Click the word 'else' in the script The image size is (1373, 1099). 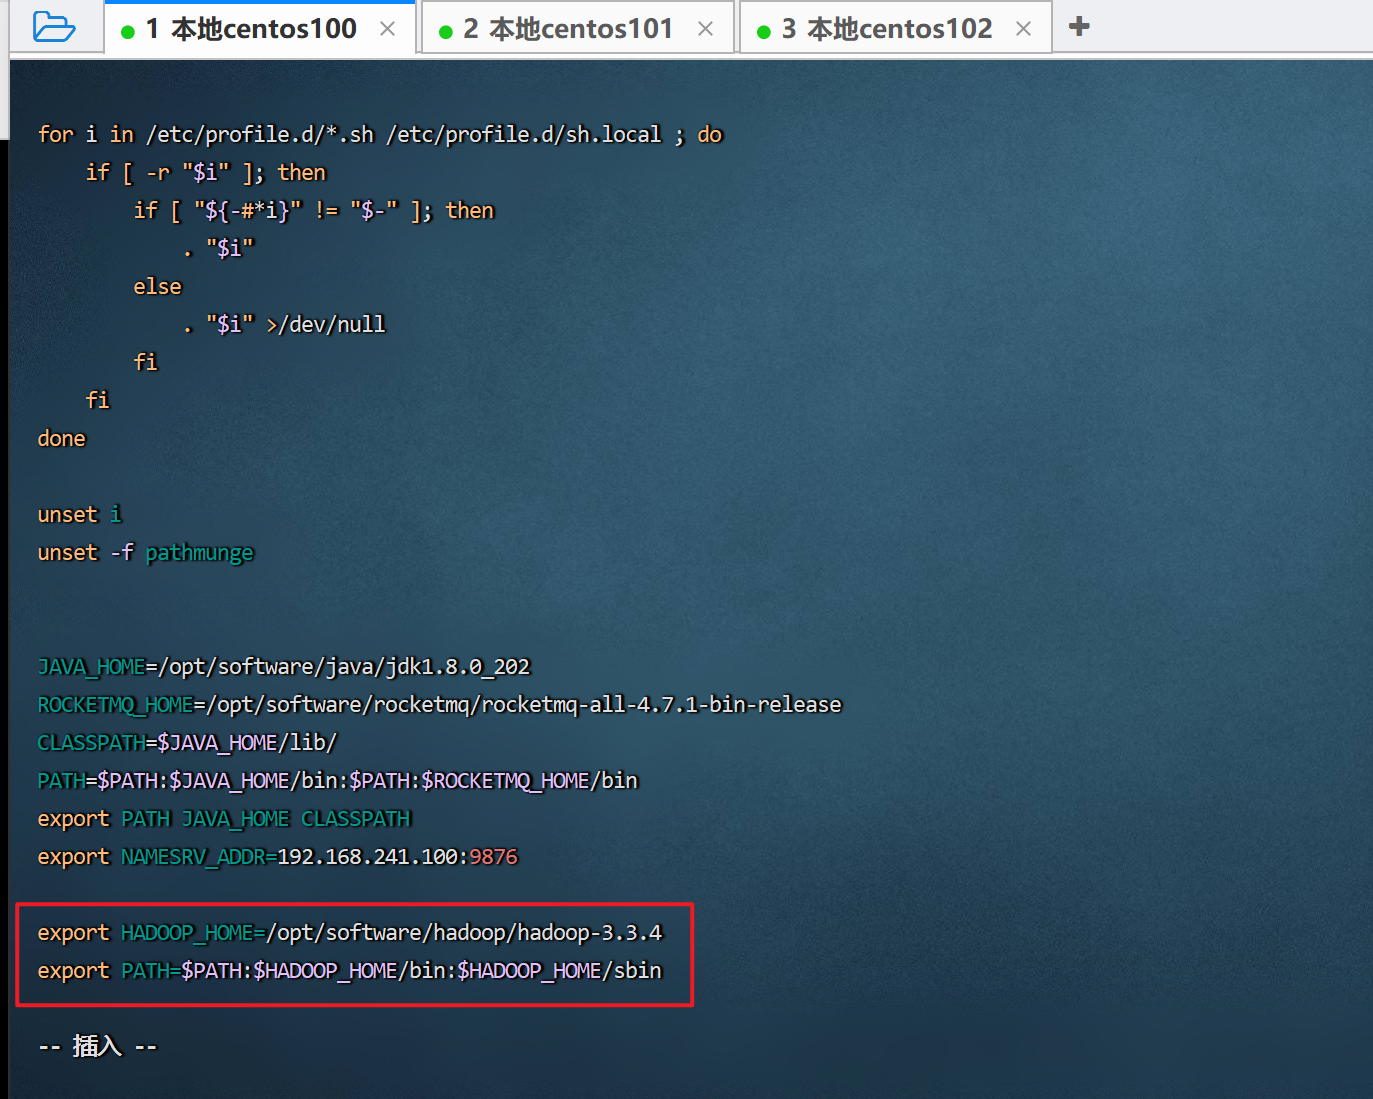pos(158,287)
